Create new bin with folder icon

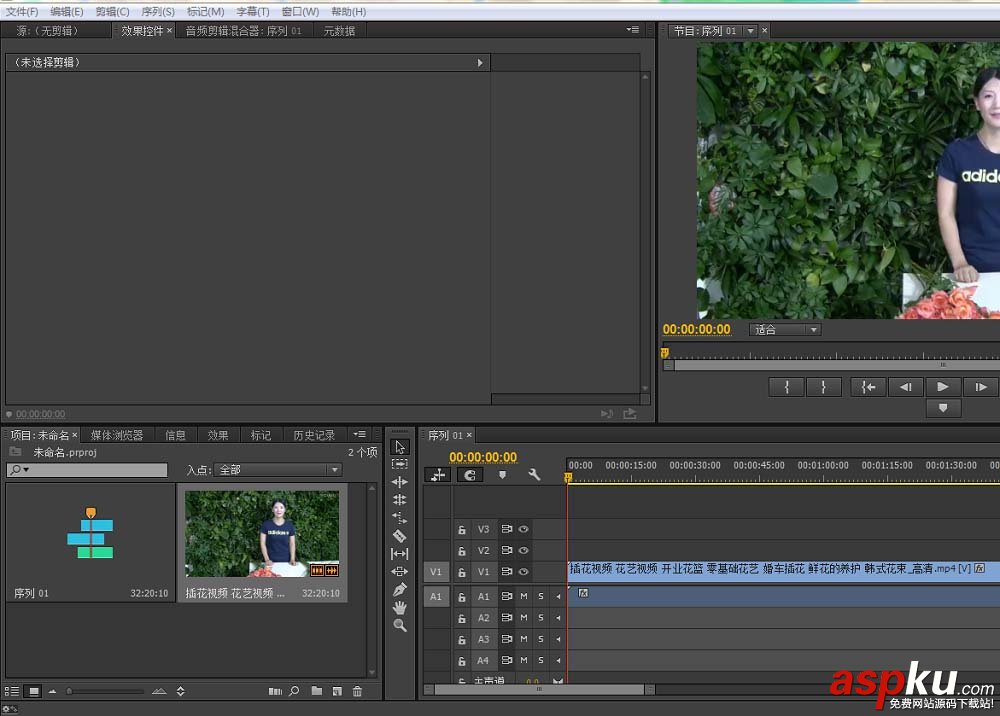[316, 691]
